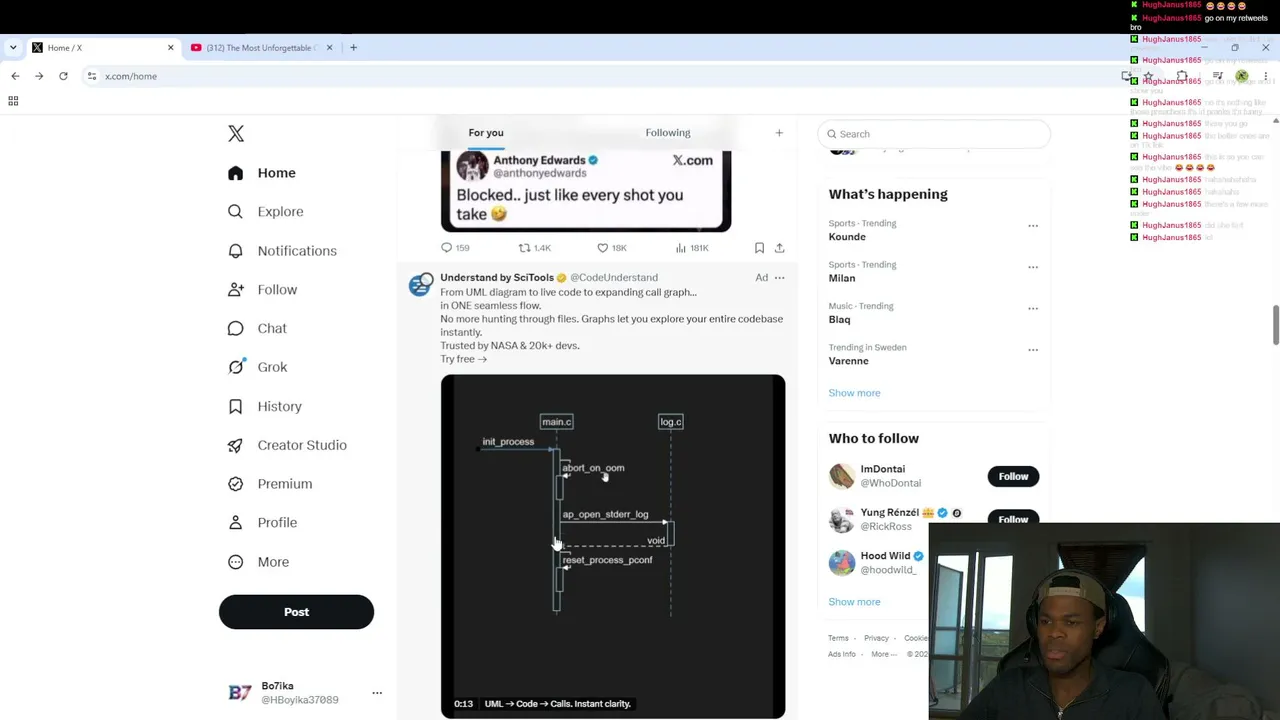The height and width of the screenshot is (720, 1280).
Task: Open options for the Blaq trend
Action: point(1033,308)
